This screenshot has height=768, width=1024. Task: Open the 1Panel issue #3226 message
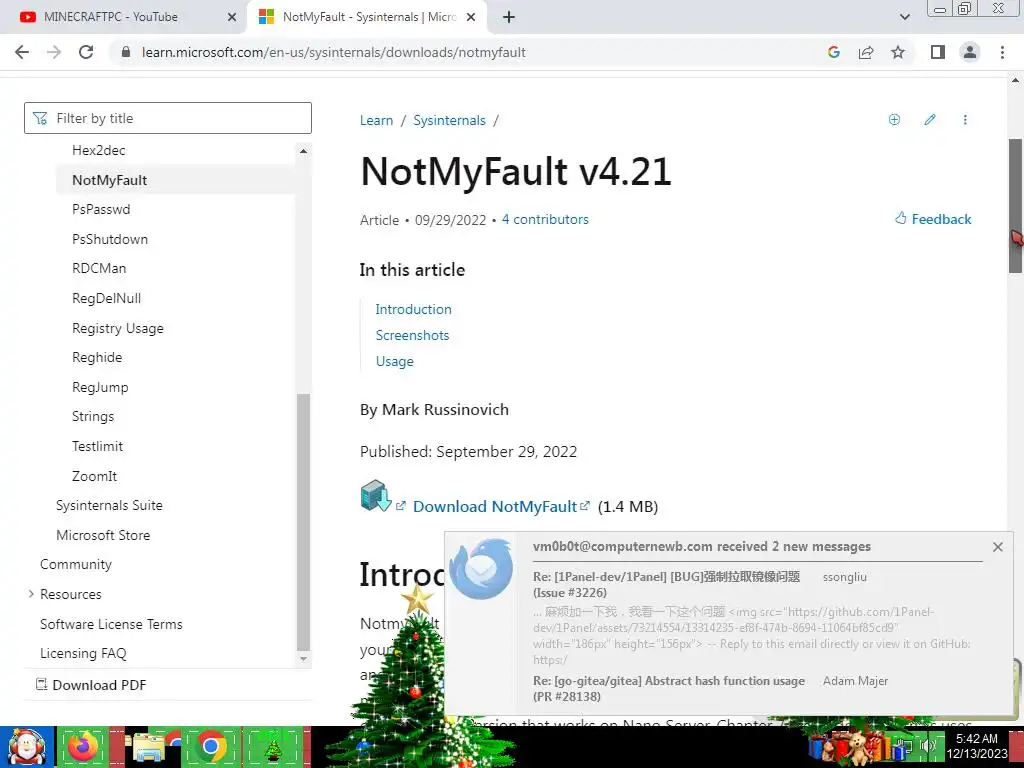(x=666, y=584)
